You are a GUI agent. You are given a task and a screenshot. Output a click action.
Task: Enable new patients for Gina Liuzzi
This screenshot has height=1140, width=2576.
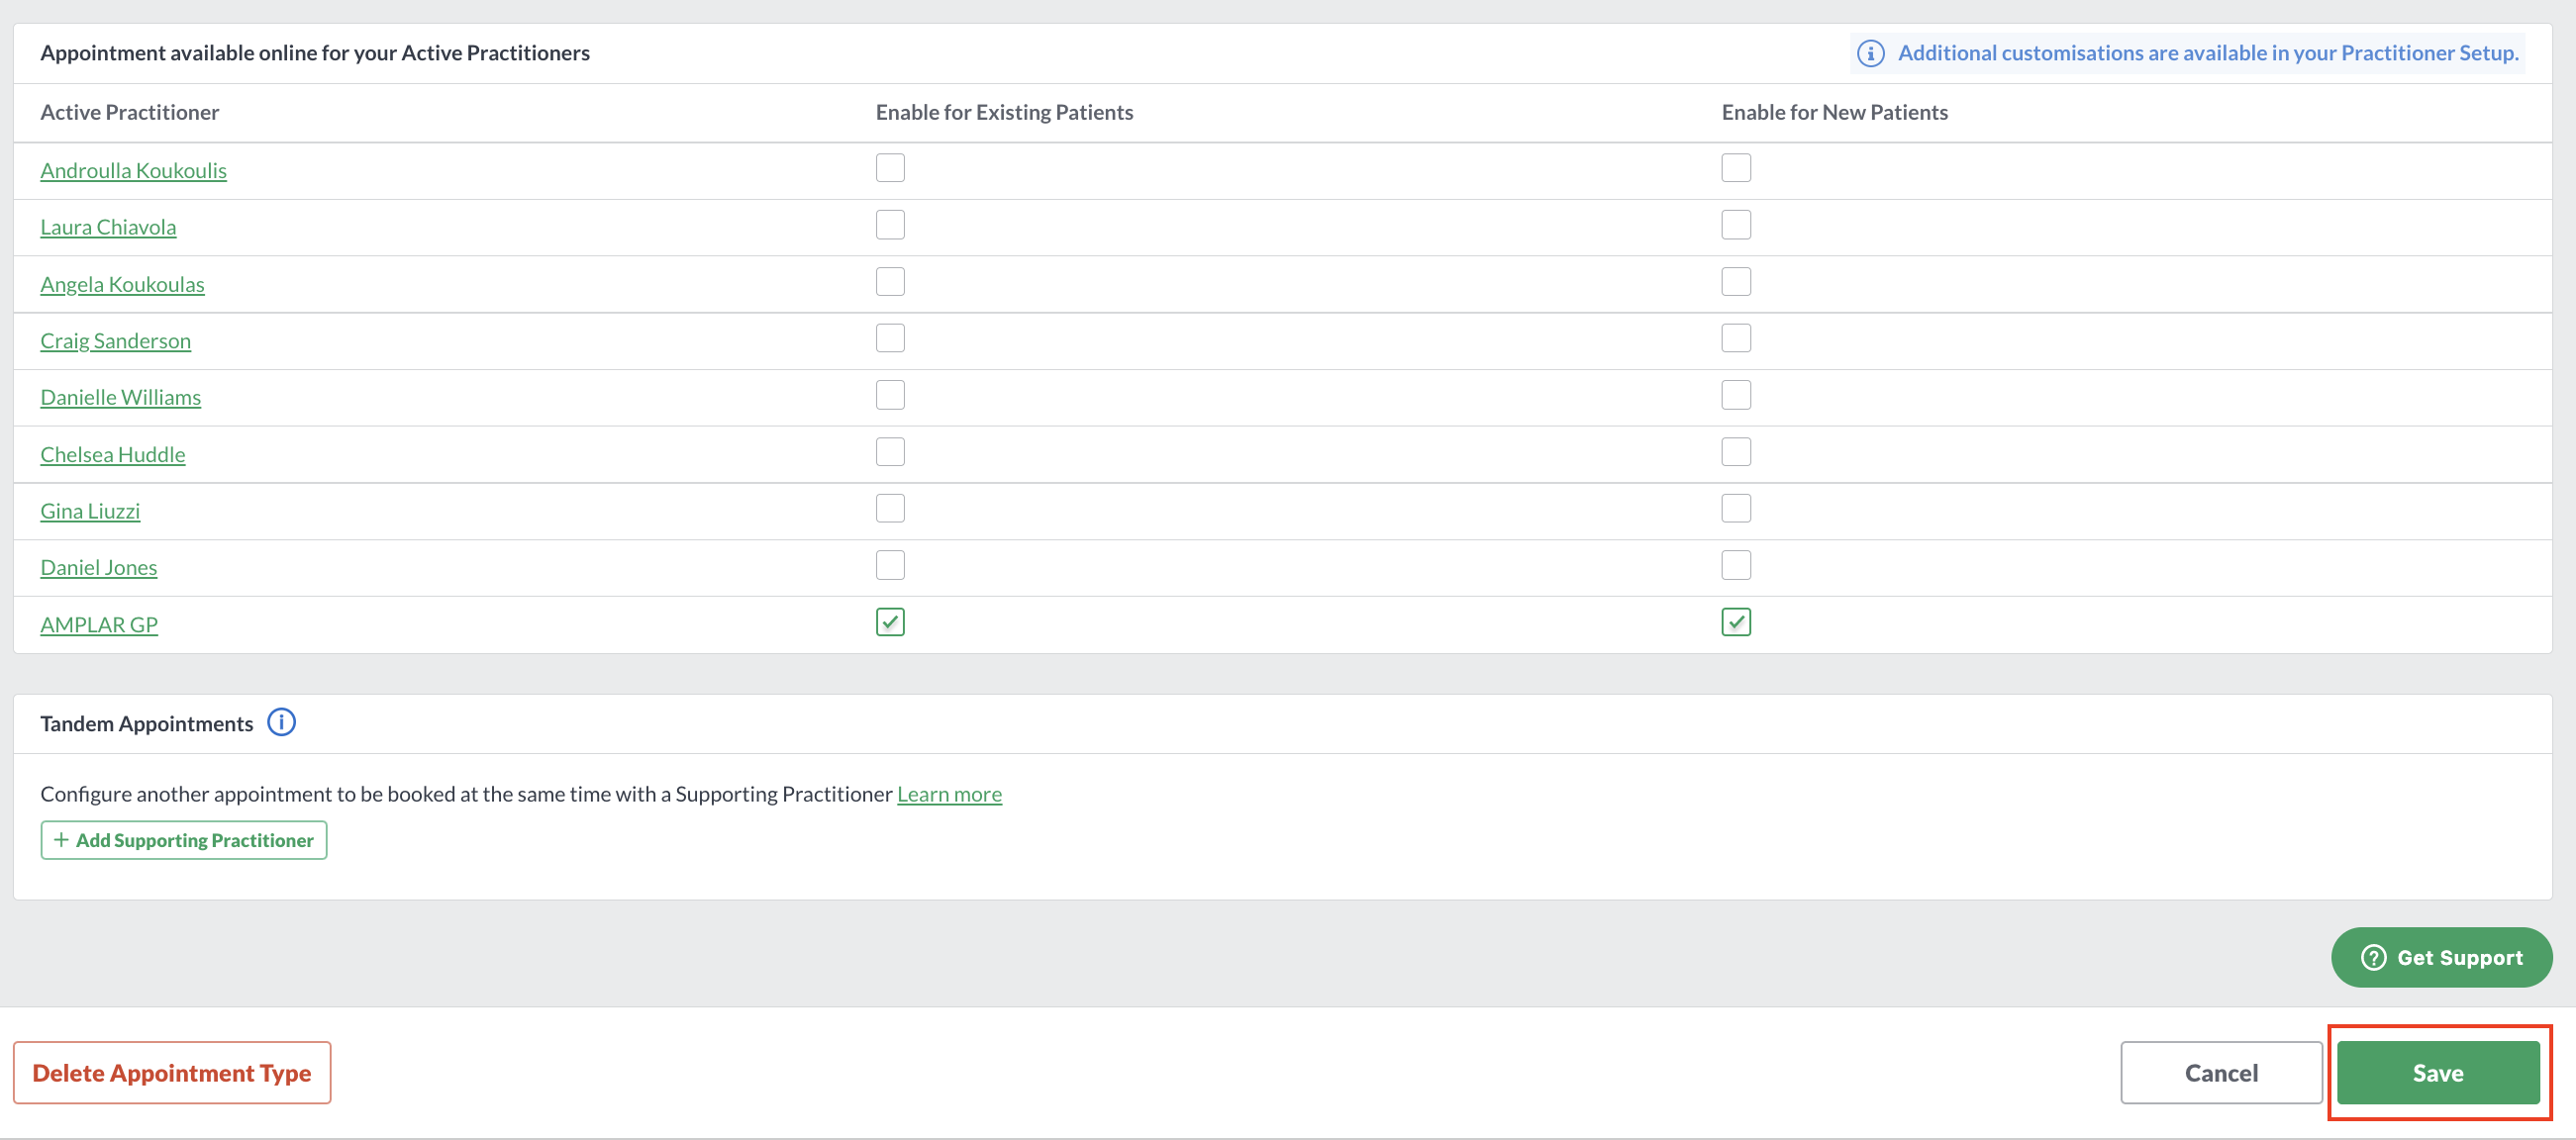(1735, 509)
